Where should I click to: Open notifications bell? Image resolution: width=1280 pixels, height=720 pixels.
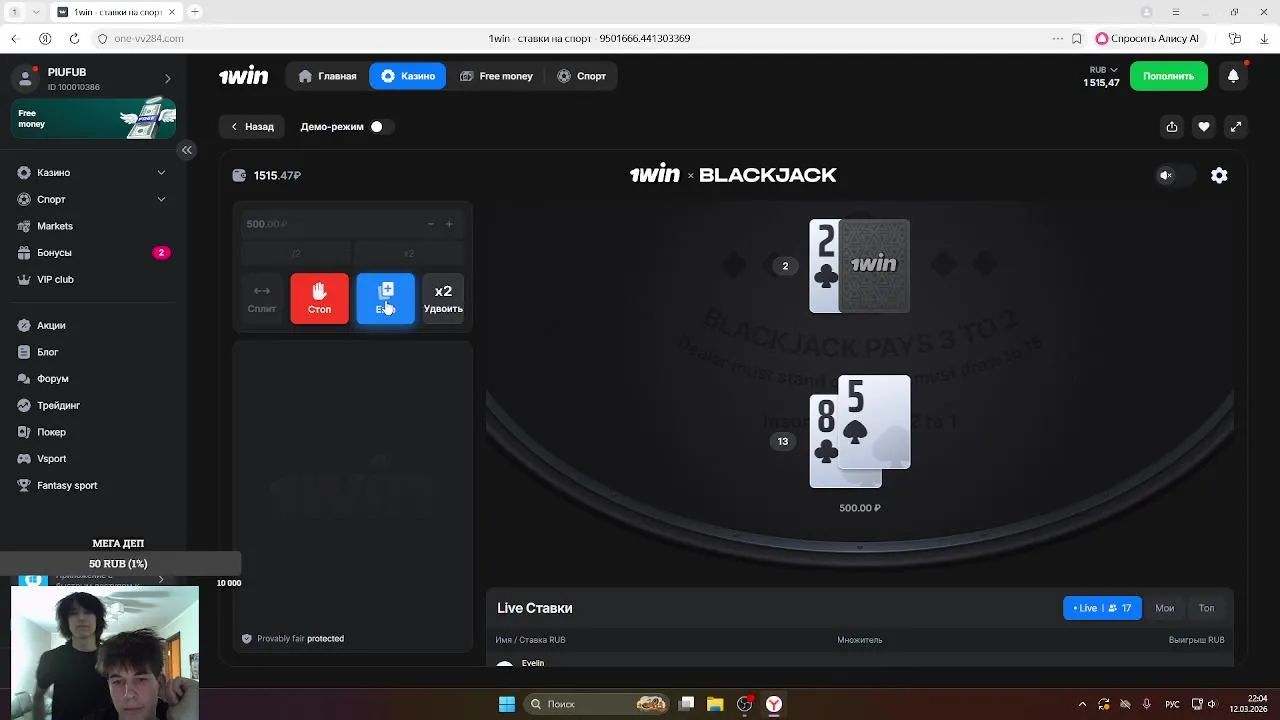1233,76
